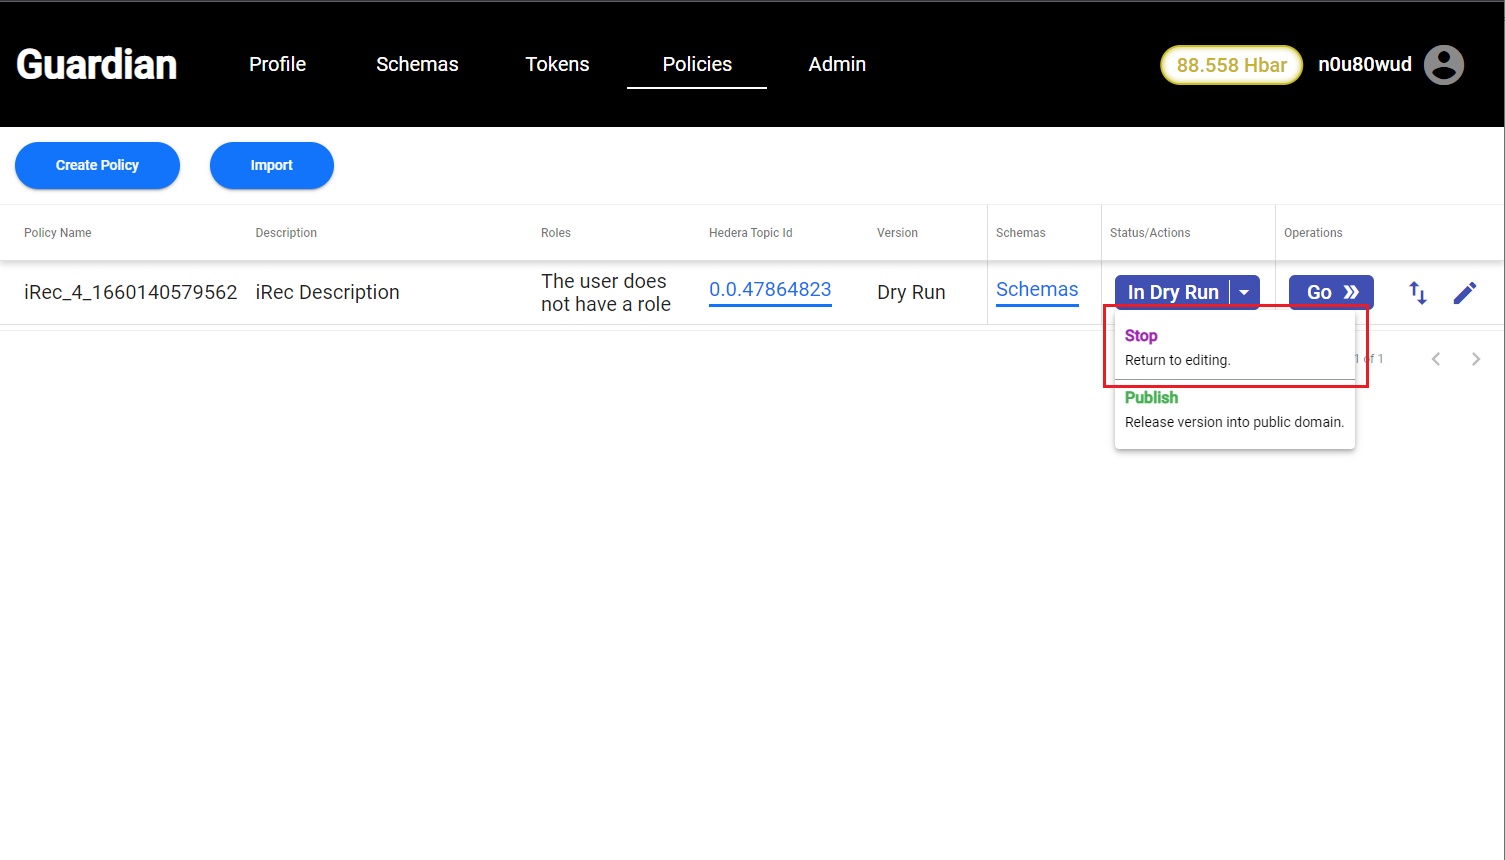The width and height of the screenshot is (1505, 860).
Task: Click the pencil edit policy icon
Action: click(x=1465, y=293)
